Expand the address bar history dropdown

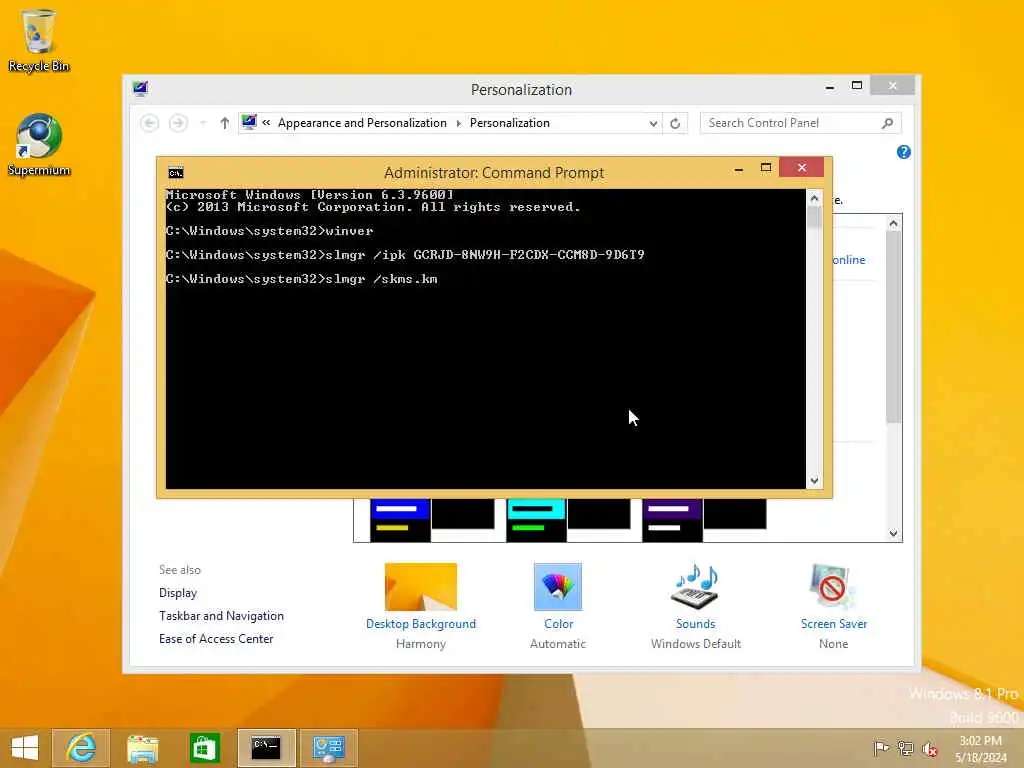(x=653, y=123)
